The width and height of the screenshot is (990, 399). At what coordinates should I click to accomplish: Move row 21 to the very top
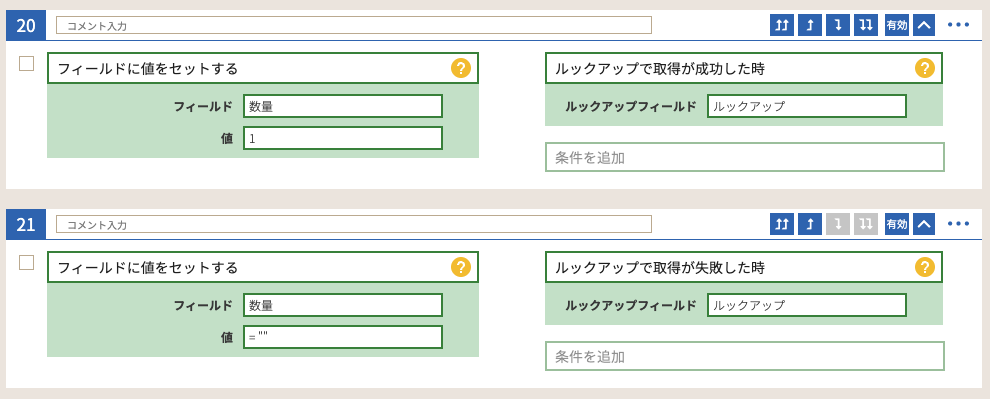pos(782,224)
